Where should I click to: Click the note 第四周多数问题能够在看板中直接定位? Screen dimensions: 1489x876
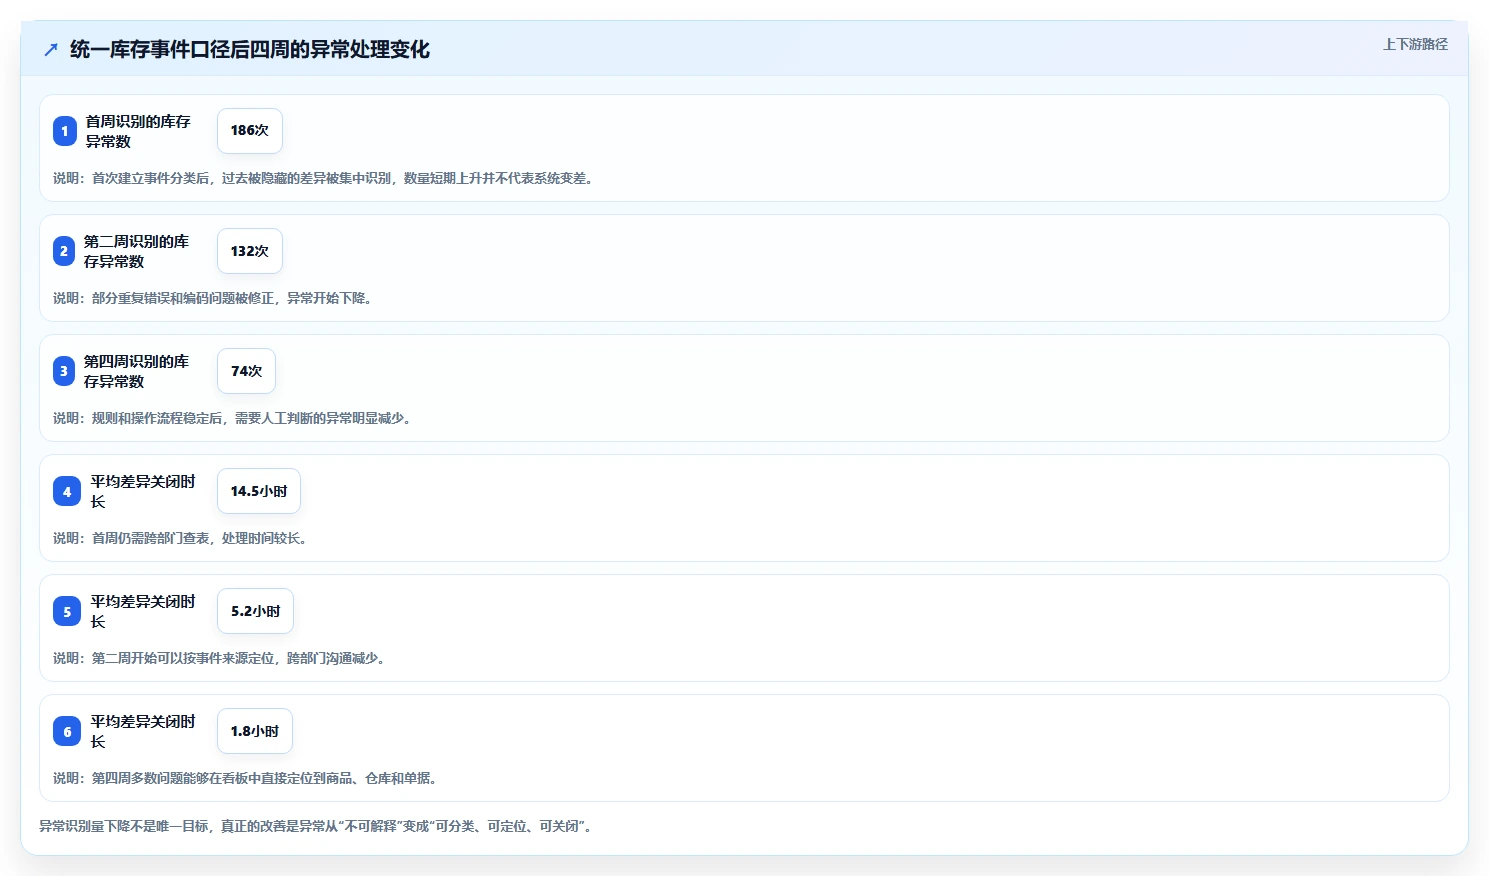point(248,778)
